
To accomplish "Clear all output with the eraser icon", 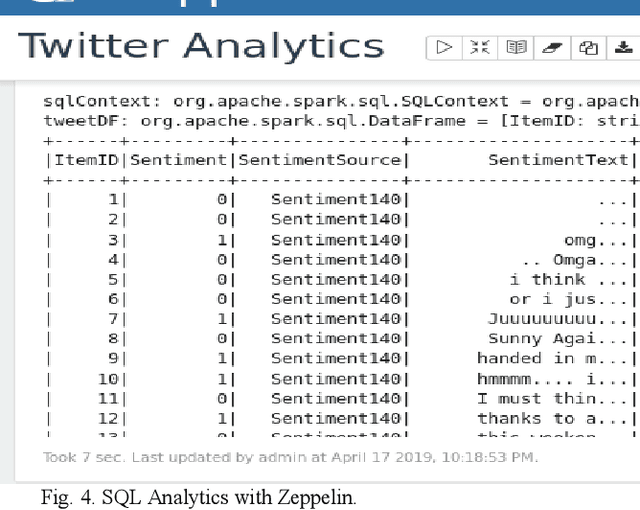I will point(552,47).
